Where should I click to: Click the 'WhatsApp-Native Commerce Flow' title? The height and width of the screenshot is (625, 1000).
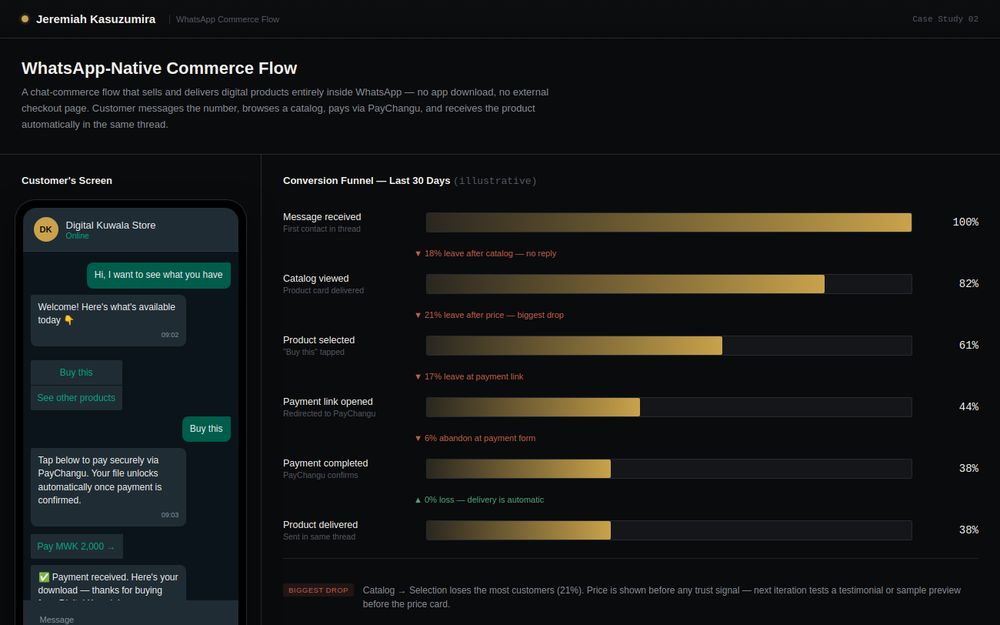[159, 68]
